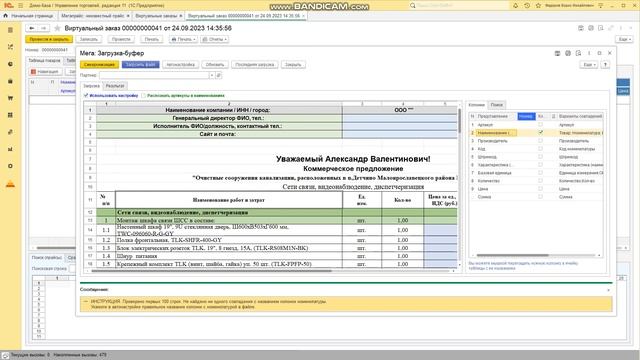Image resolution: width=640 pixels, height=360 pixels.
Task: Open the shopping cart section in sidebar
Action: click(x=11, y=98)
